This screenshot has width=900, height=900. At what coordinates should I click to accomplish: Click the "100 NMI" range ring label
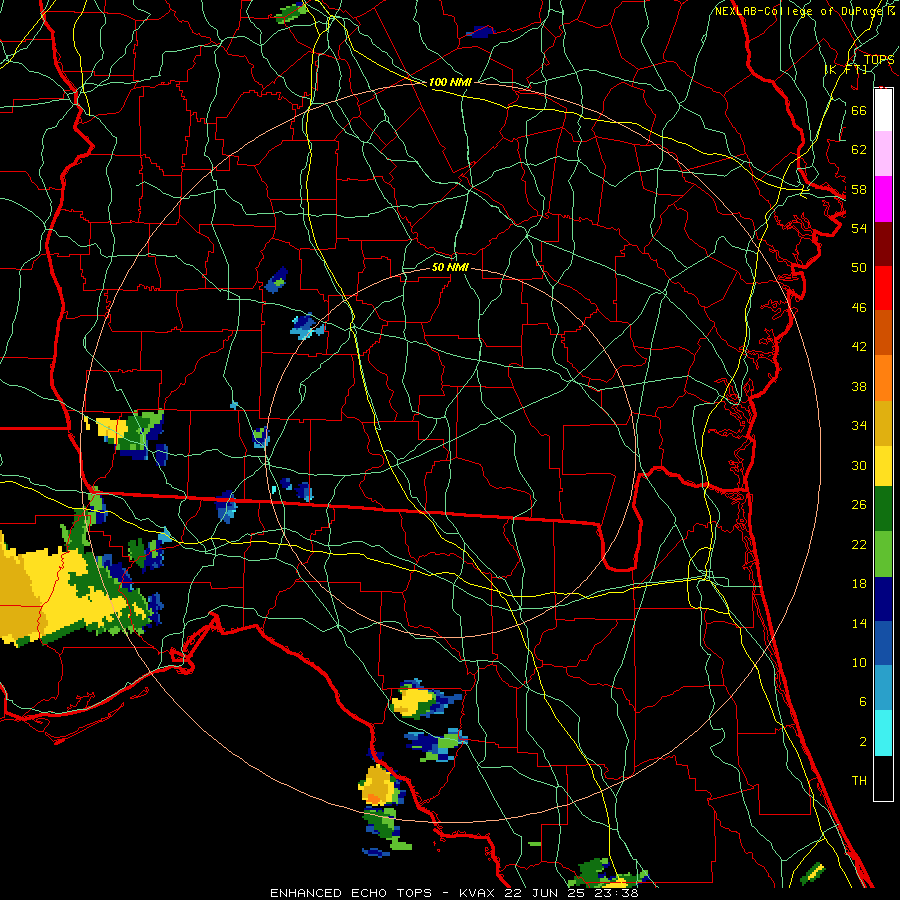pyautogui.click(x=450, y=82)
